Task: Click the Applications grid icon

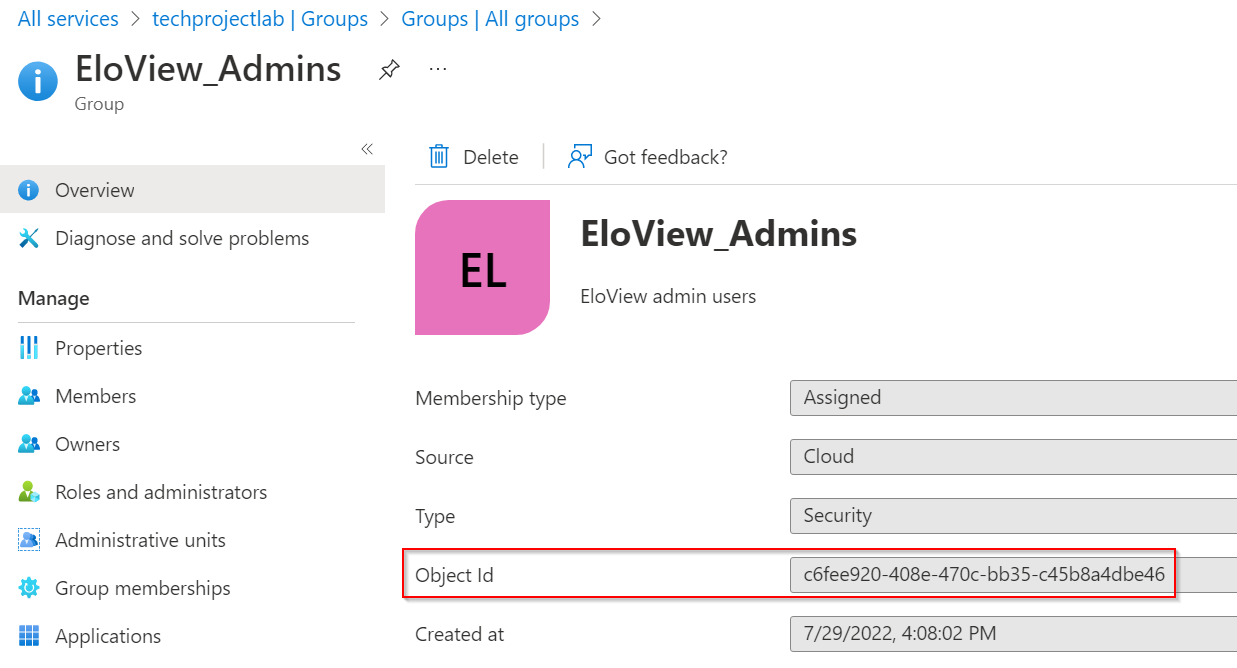Action: pos(29,636)
